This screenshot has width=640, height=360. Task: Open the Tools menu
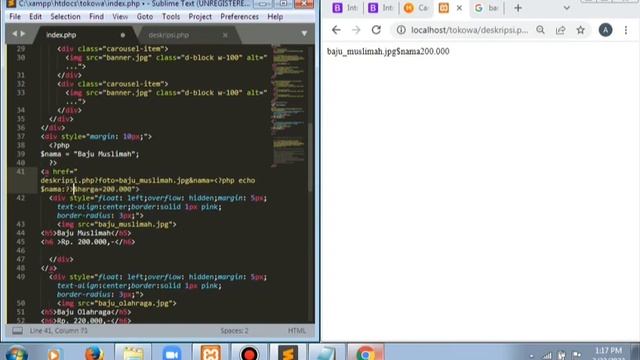click(x=171, y=17)
